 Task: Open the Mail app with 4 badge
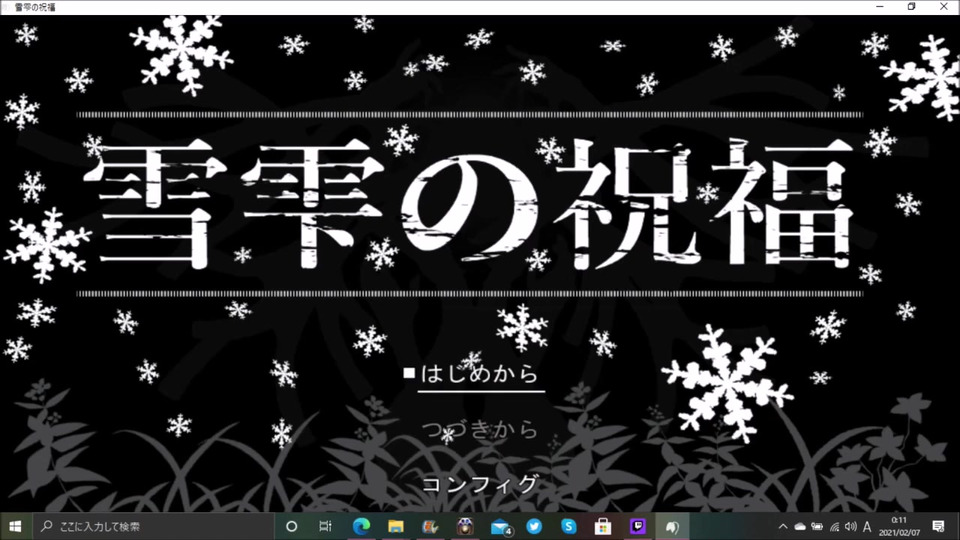point(500,527)
